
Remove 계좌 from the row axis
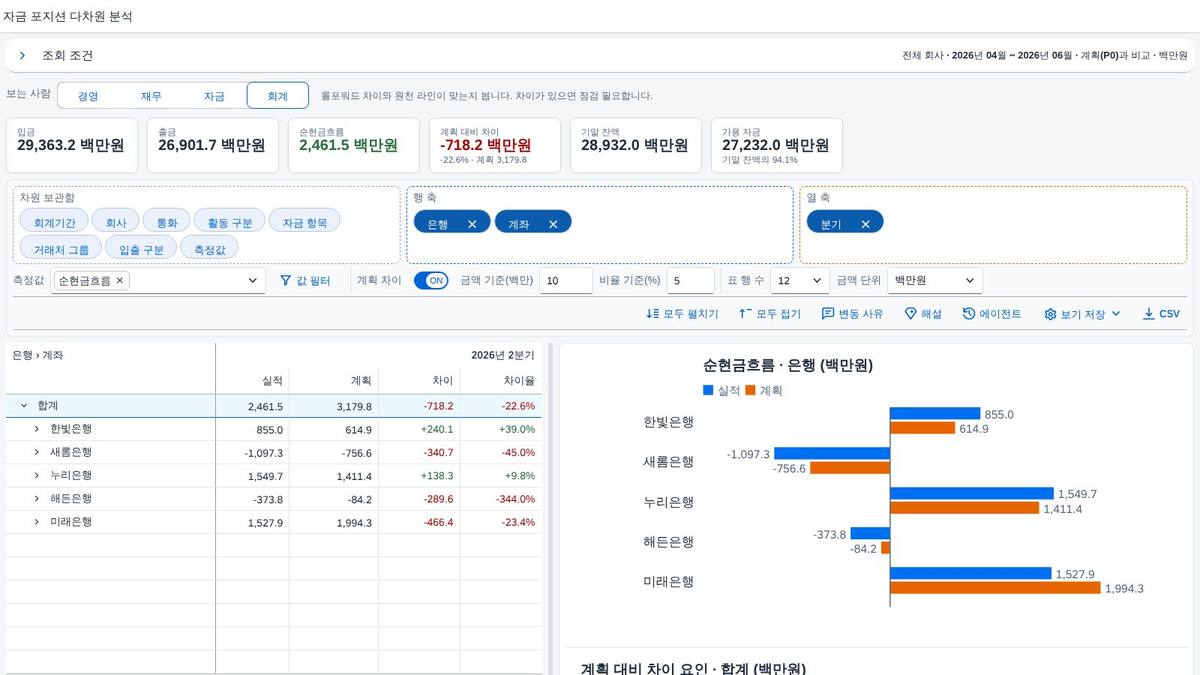point(553,224)
